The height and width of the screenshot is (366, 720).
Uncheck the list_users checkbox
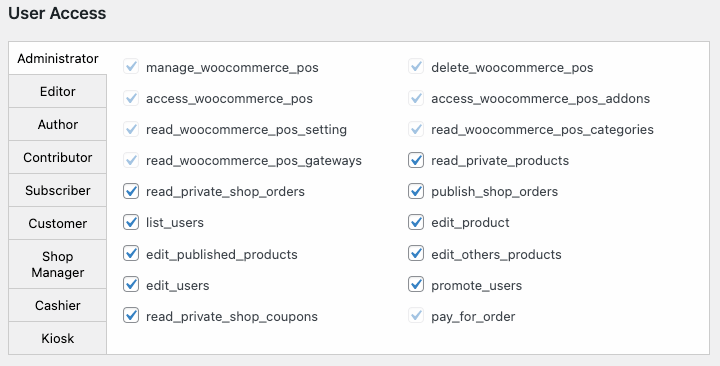pyautogui.click(x=131, y=222)
